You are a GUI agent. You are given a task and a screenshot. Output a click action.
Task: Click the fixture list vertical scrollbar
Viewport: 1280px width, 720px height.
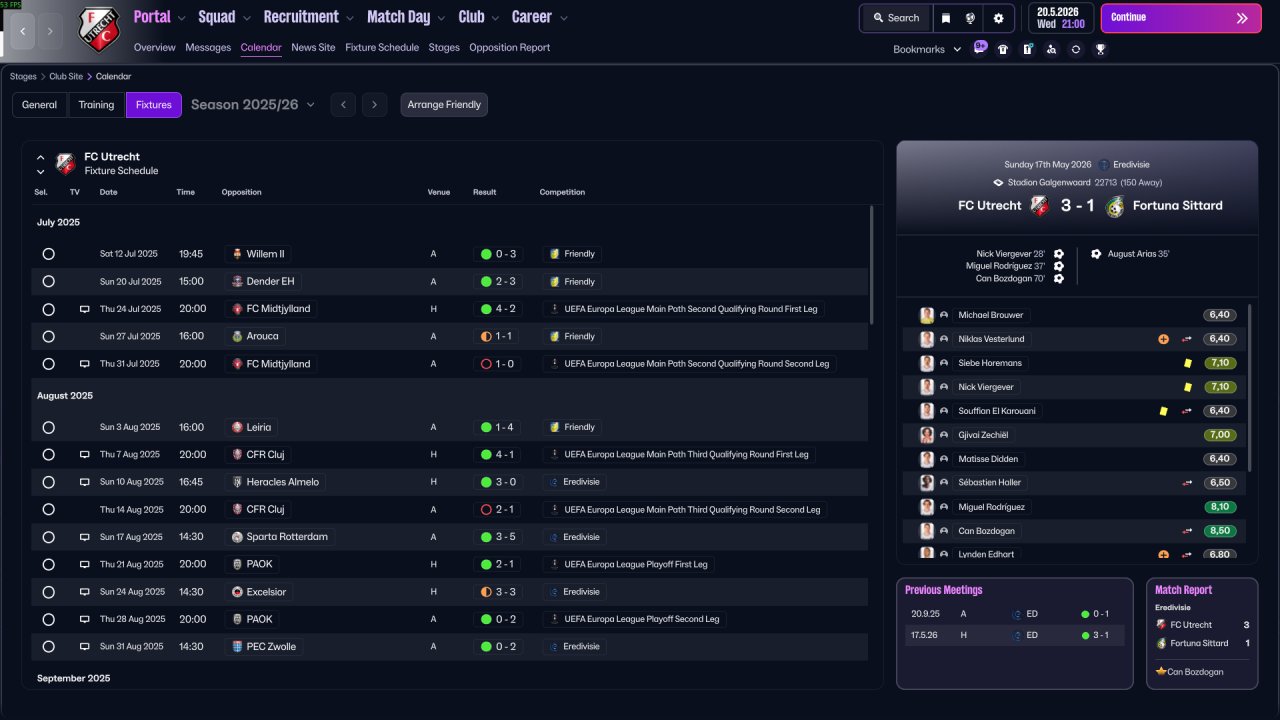[x=871, y=265]
